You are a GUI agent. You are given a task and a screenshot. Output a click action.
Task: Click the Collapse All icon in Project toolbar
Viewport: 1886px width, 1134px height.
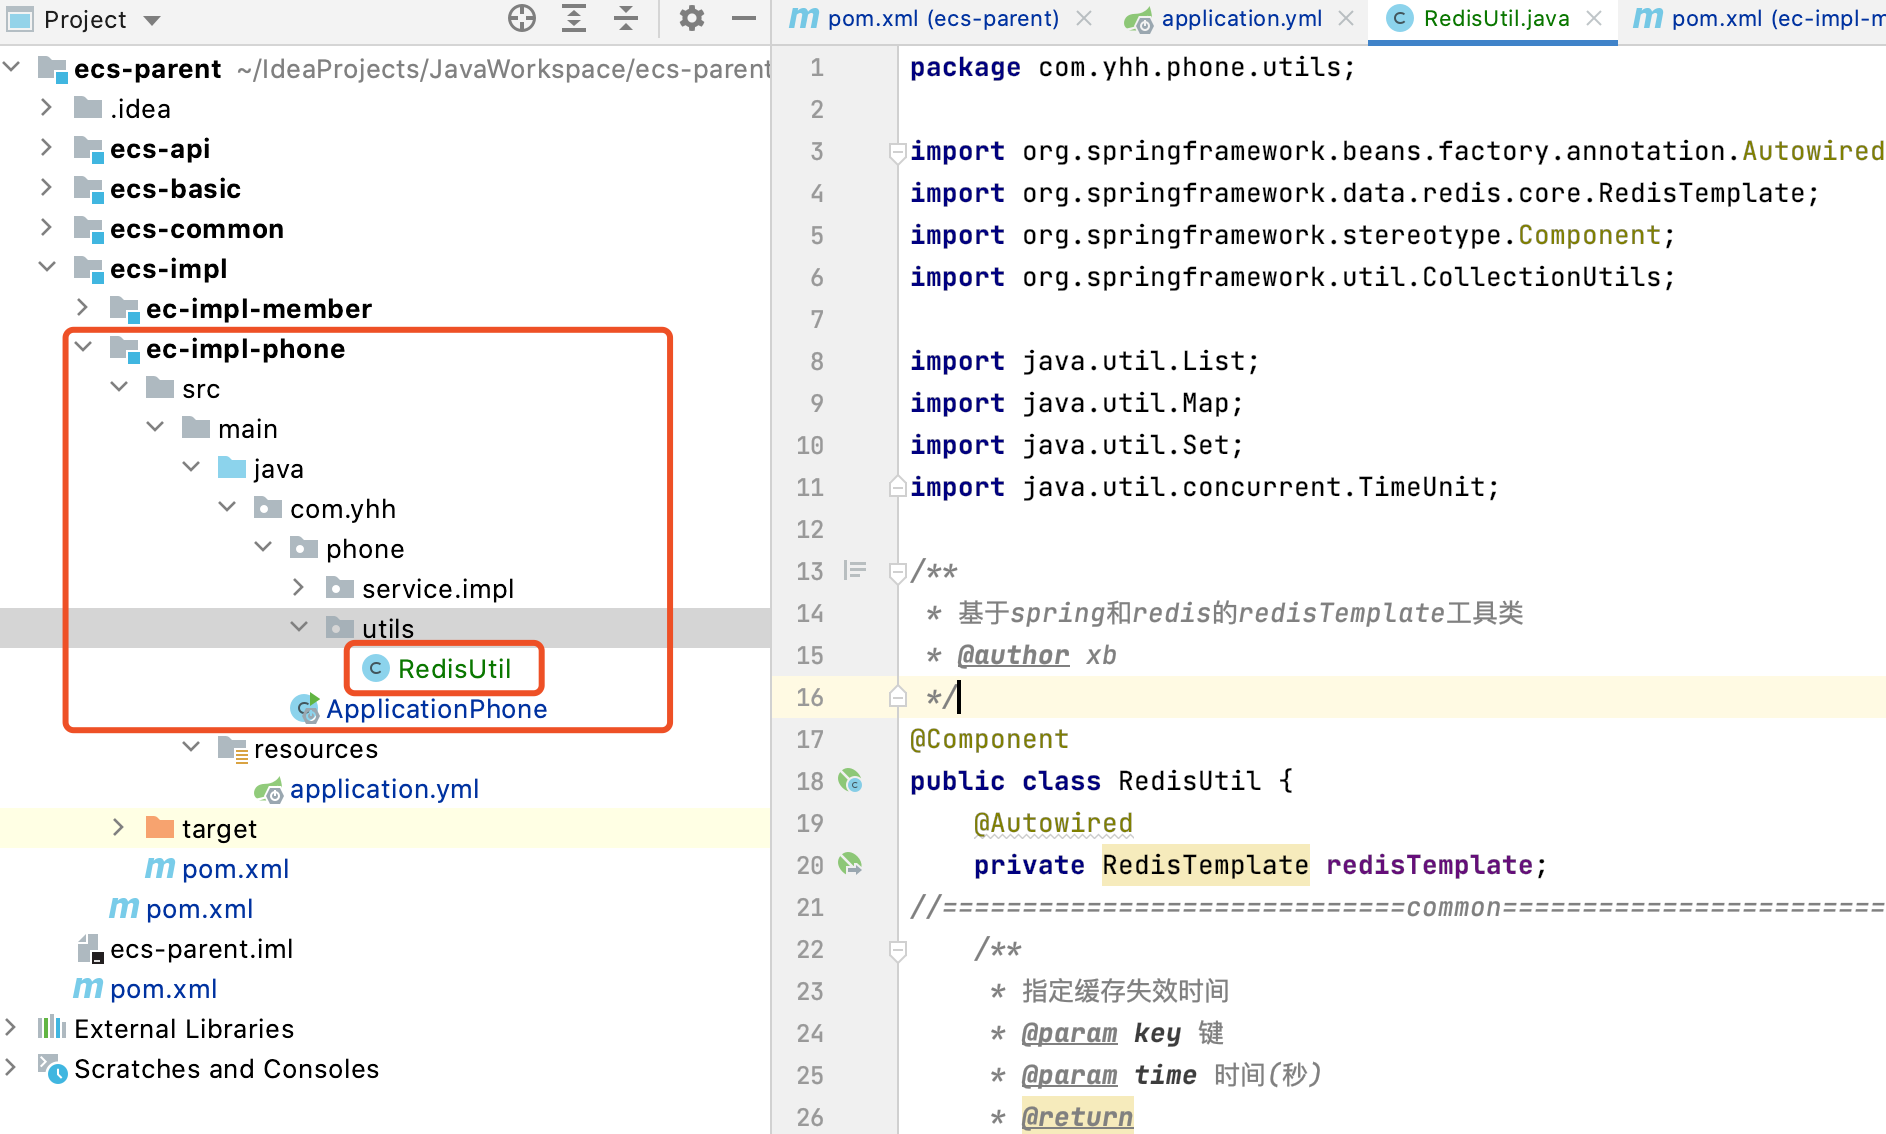tap(626, 18)
